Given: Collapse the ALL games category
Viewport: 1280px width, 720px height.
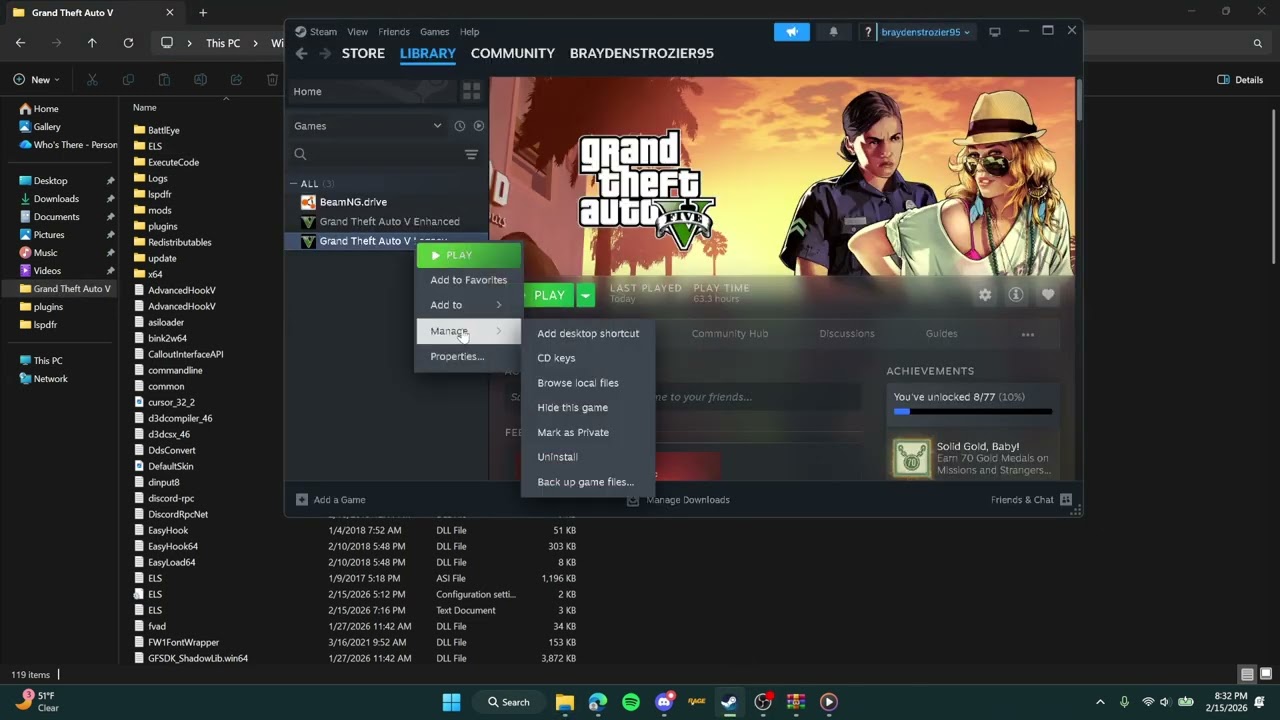Looking at the screenshot, I should point(293,184).
